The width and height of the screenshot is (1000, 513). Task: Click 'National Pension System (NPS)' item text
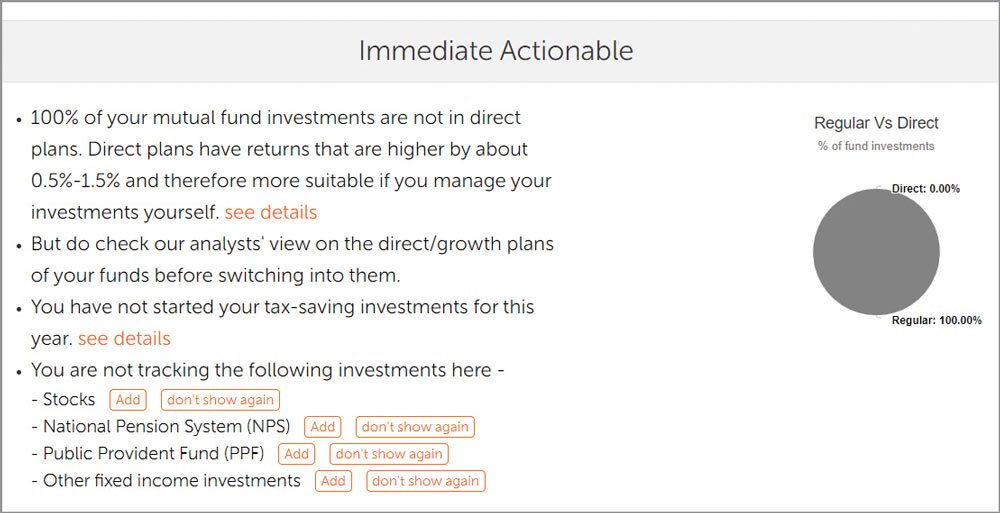tap(166, 426)
